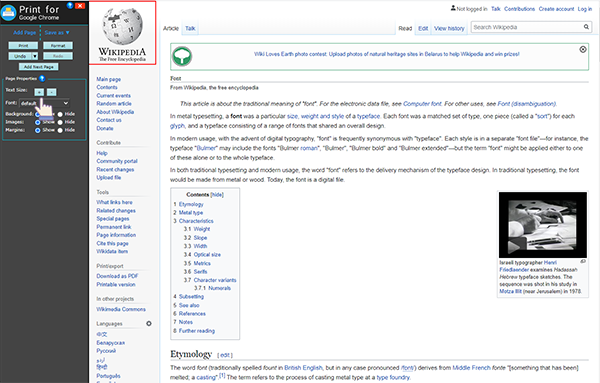The width and height of the screenshot is (600, 383).
Task: Select Hide for Background
Action: coord(60,114)
